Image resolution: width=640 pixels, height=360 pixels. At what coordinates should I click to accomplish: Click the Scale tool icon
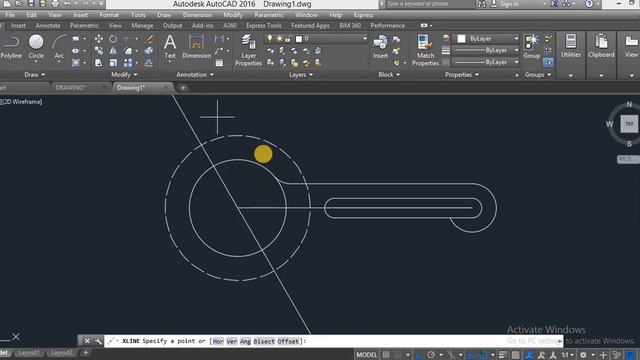point(113,63)
